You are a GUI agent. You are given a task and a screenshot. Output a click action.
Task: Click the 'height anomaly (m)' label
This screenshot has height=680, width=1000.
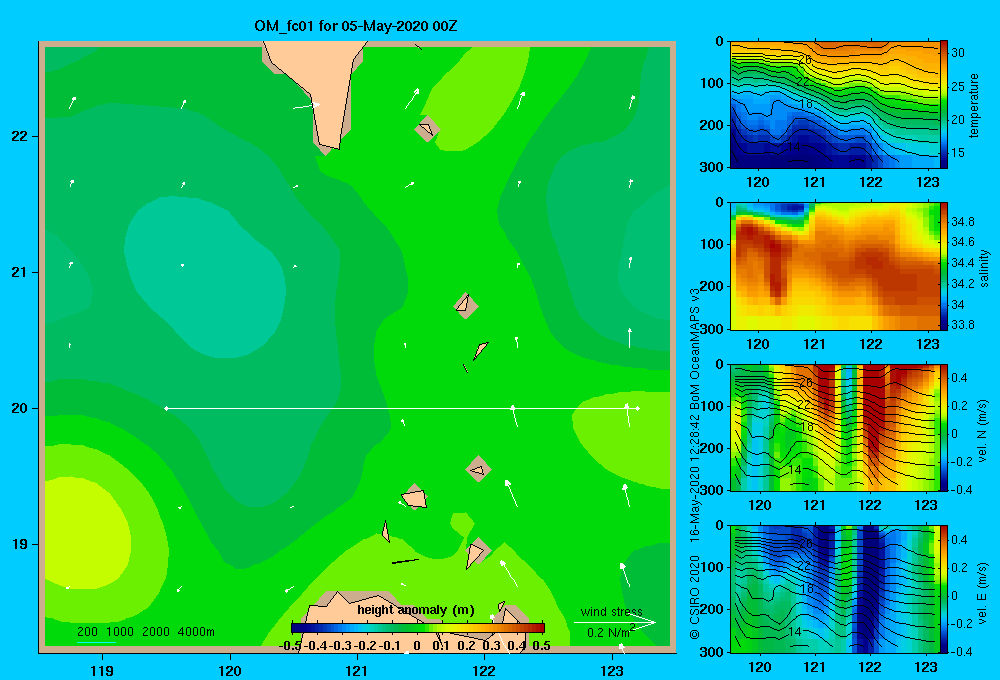tap(416, 610)
